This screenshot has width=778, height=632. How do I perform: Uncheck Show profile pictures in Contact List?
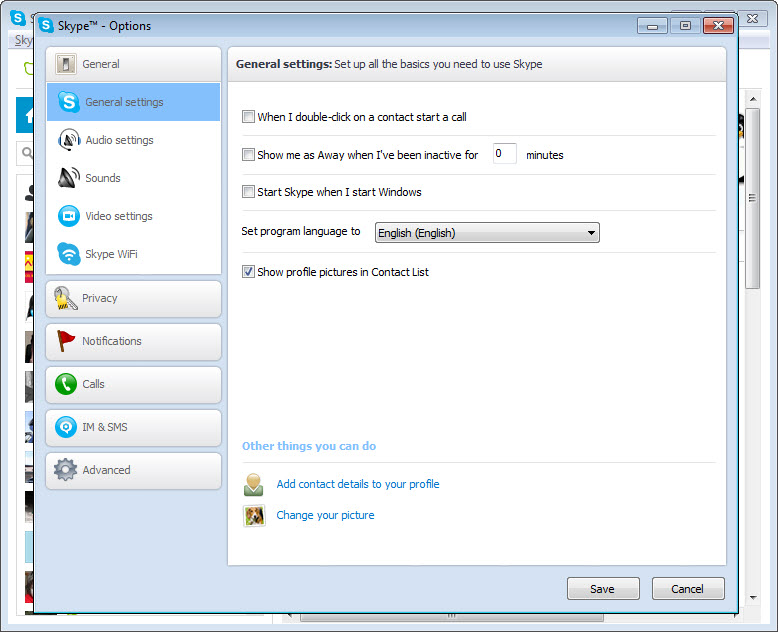click(x=248, y=272)
